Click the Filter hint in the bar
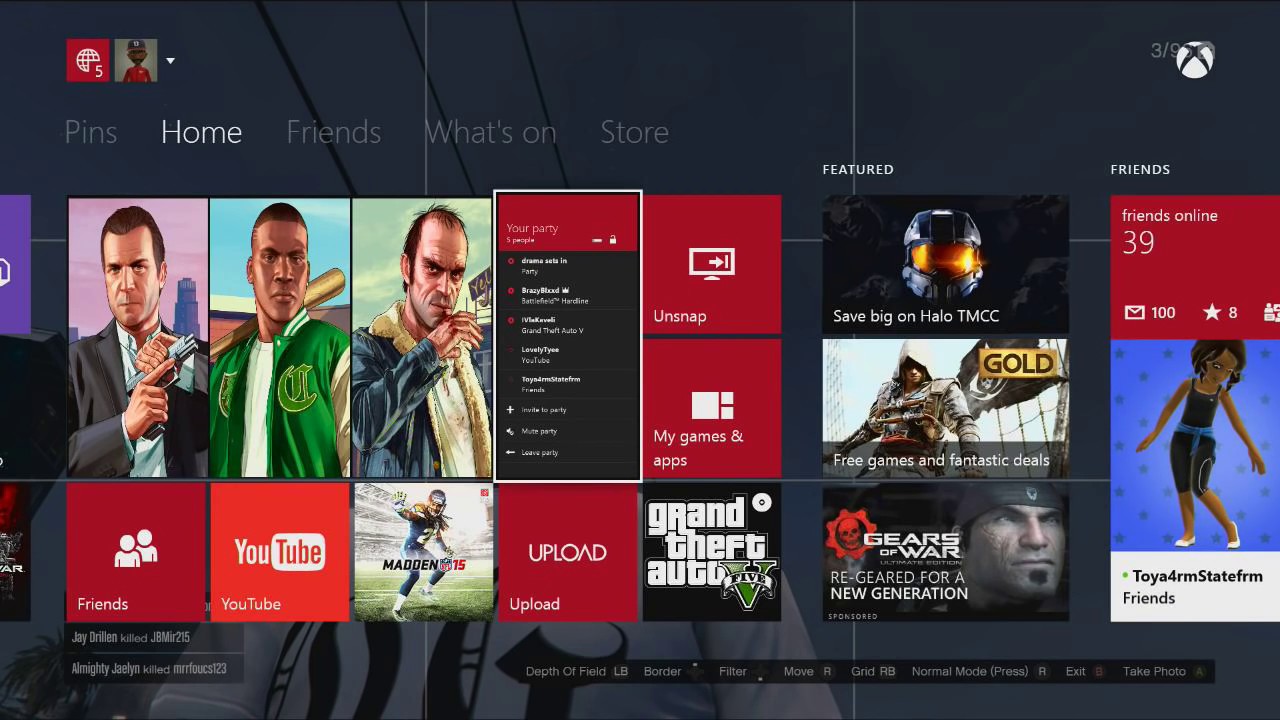The image size is (1280, 720). point(743,672)
